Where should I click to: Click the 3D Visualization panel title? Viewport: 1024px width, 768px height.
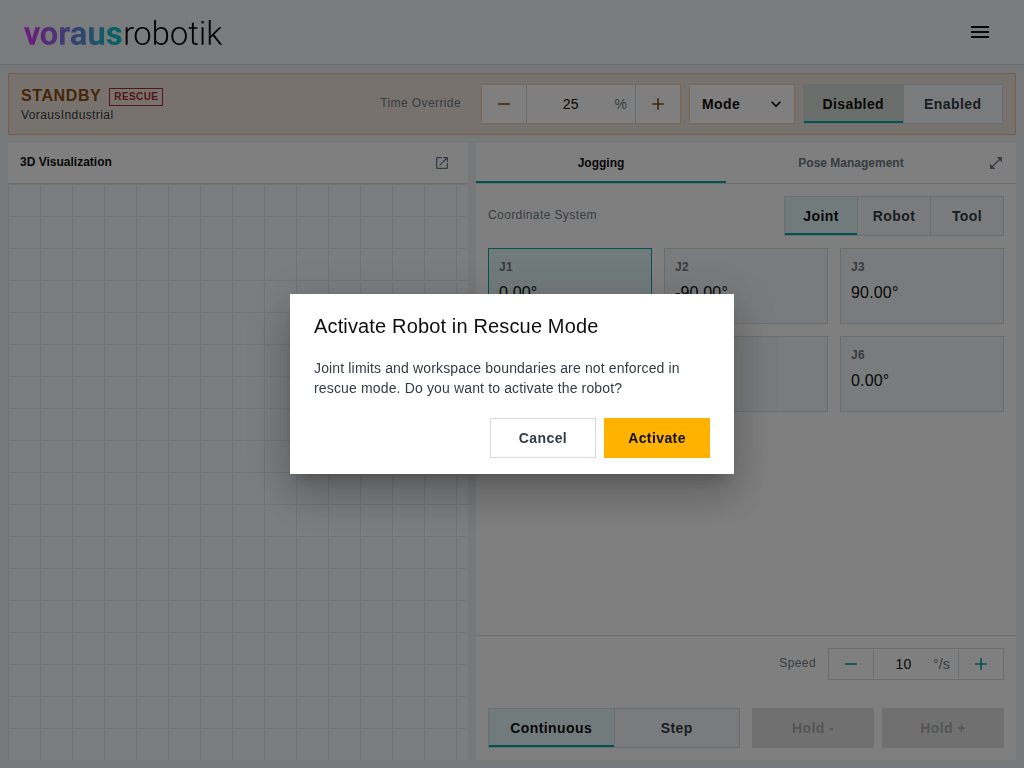(x=66, y=162)
